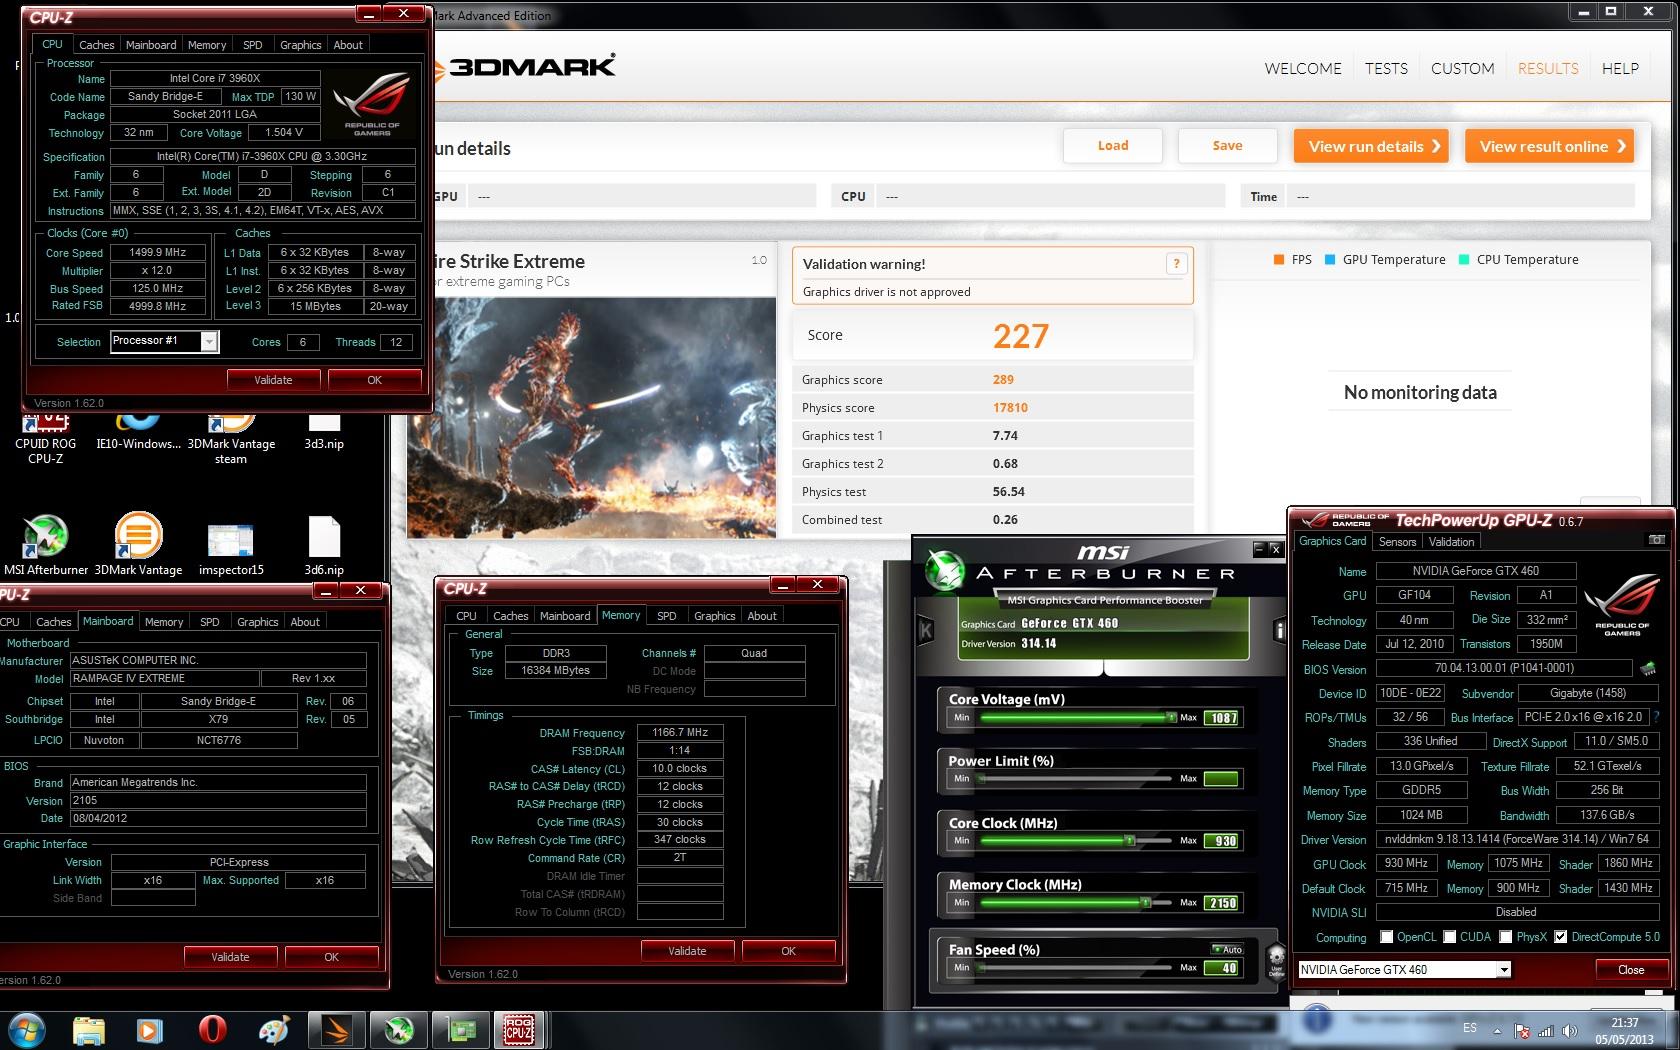Open the IE10-Windows installer desktop icon
Screen dimensions: 1680x1050
[x=138, y=432]
